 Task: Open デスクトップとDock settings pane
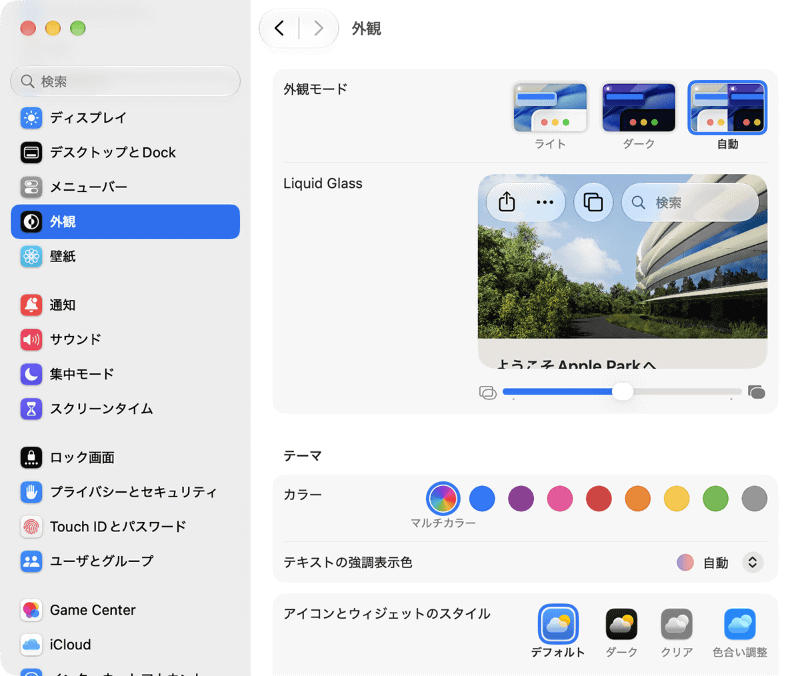coord(126,153)
